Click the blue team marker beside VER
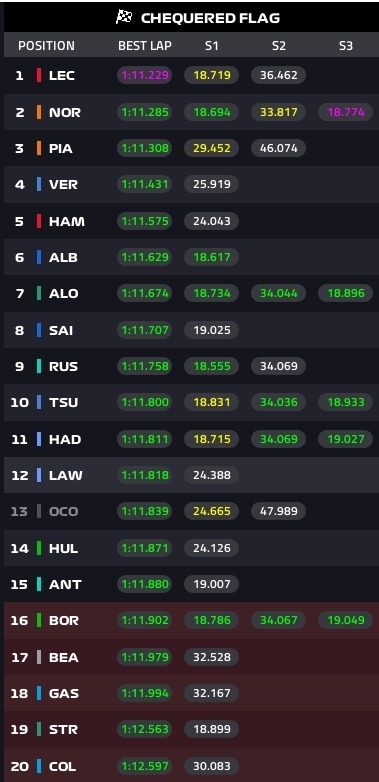Image resolution: width=379 pixels, height=782 pixels. (x=39, y=185)
